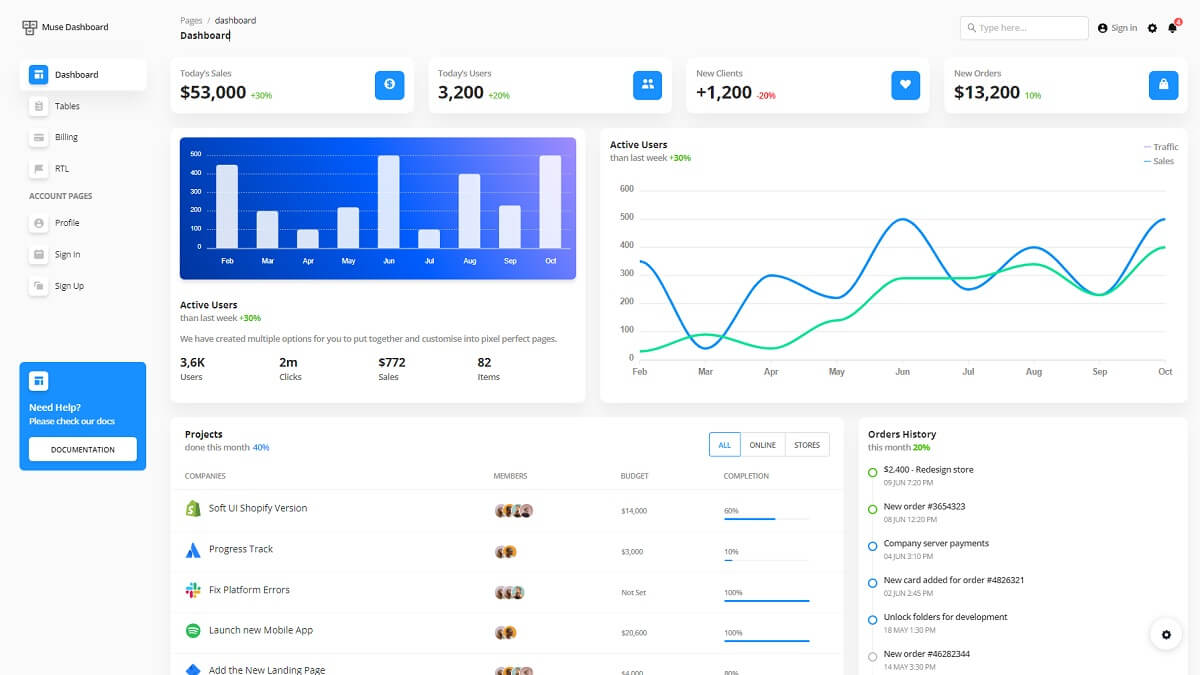The width and height of the screenshot is (1200, 675).
Task: Click the shopping bag icon on New Orders card
Action: (x=1163, y=85)
